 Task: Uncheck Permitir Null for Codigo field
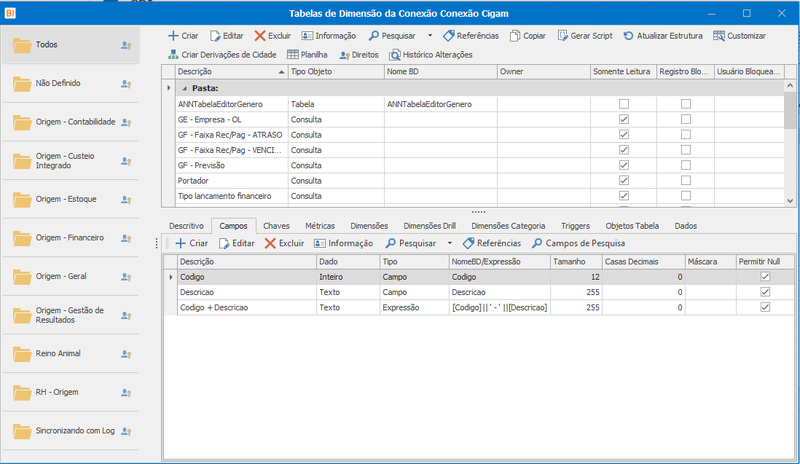(x=765, y=277)
